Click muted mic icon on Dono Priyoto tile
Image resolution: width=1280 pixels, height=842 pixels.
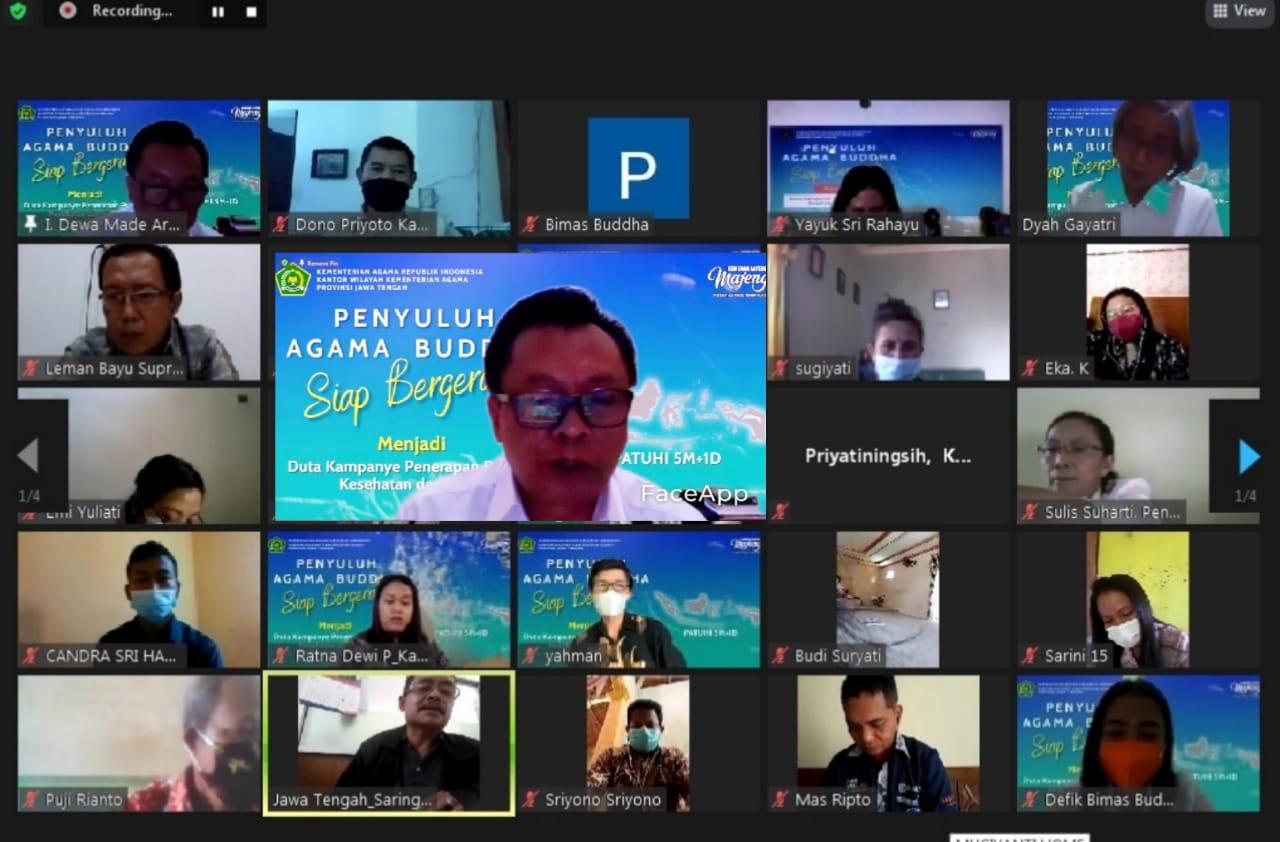tap(281, 225)
